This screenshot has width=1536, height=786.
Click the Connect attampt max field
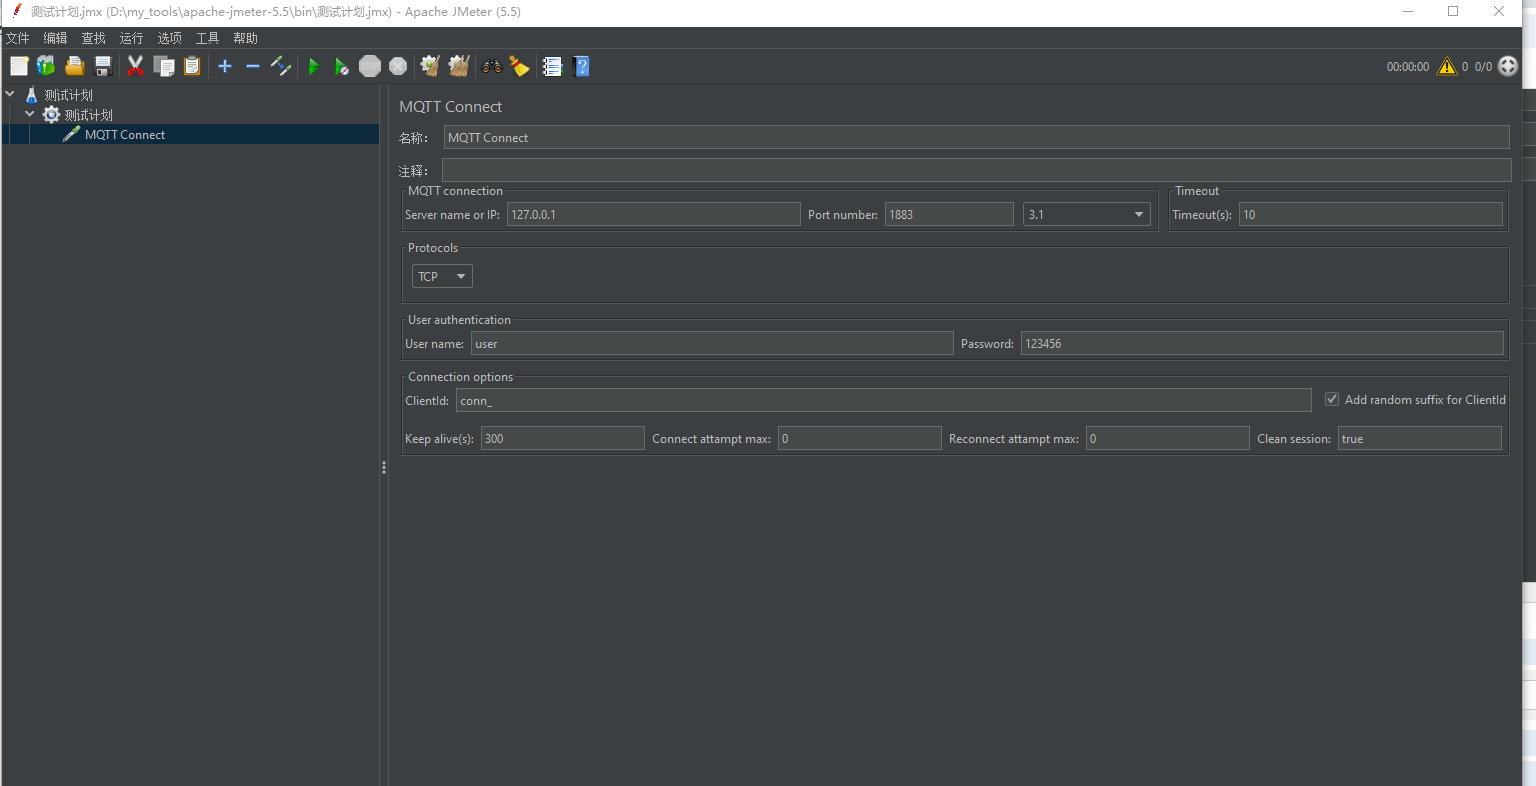coord(860,438)
